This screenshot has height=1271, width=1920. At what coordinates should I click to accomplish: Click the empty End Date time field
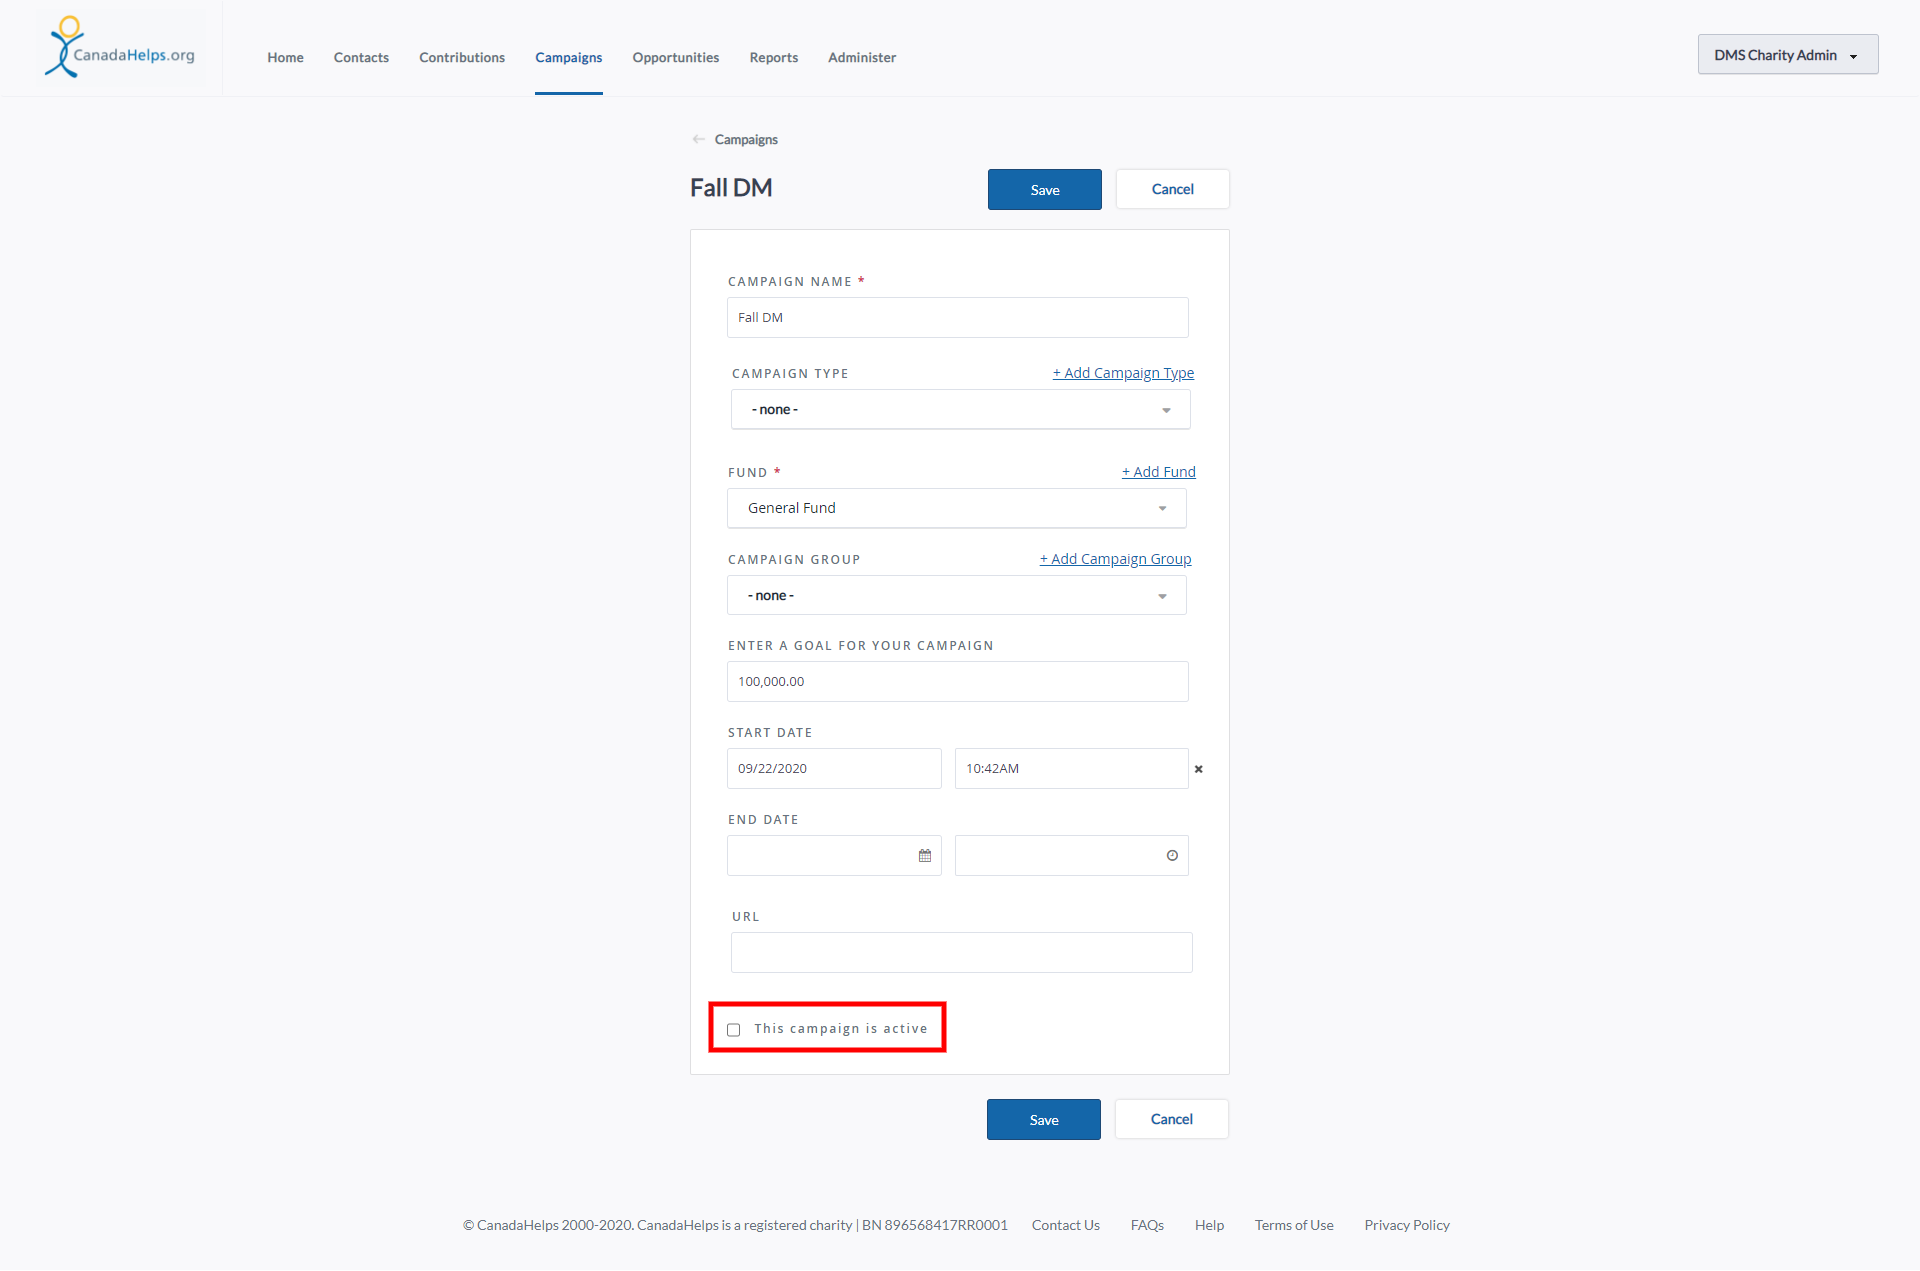[x=1072, y=856]
